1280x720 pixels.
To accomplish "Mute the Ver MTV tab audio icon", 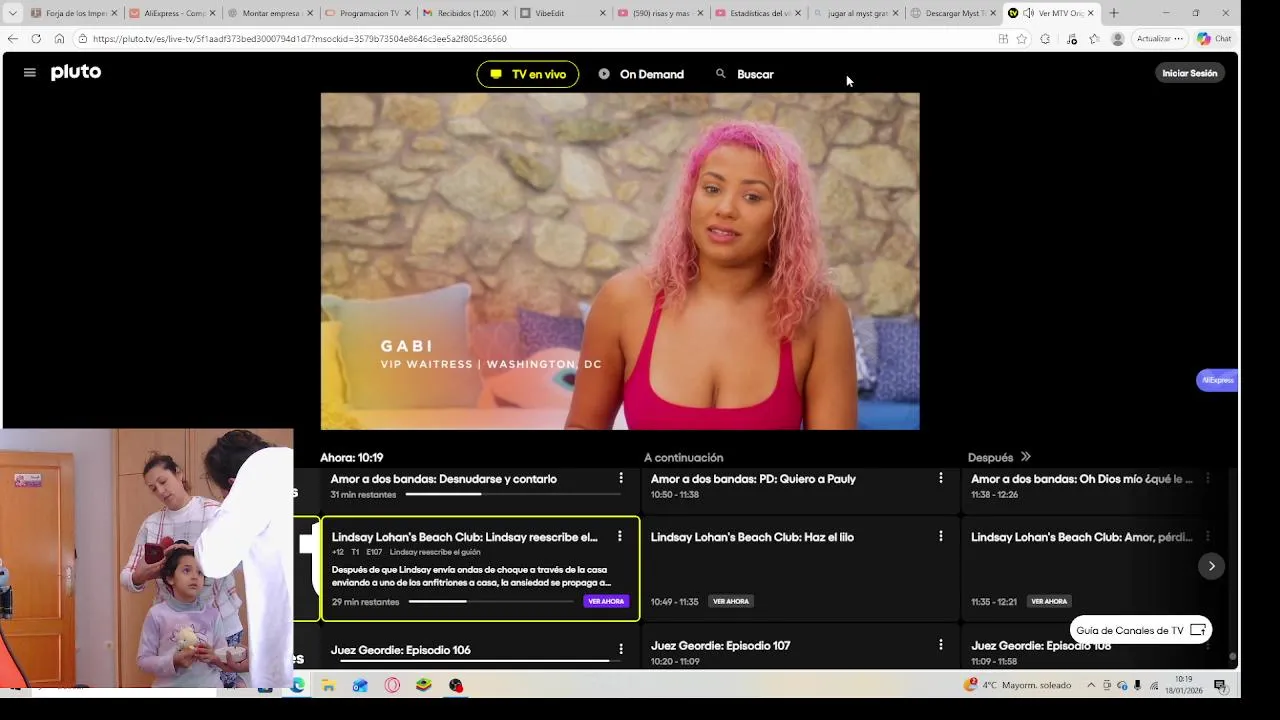I will click(1028, 13).
